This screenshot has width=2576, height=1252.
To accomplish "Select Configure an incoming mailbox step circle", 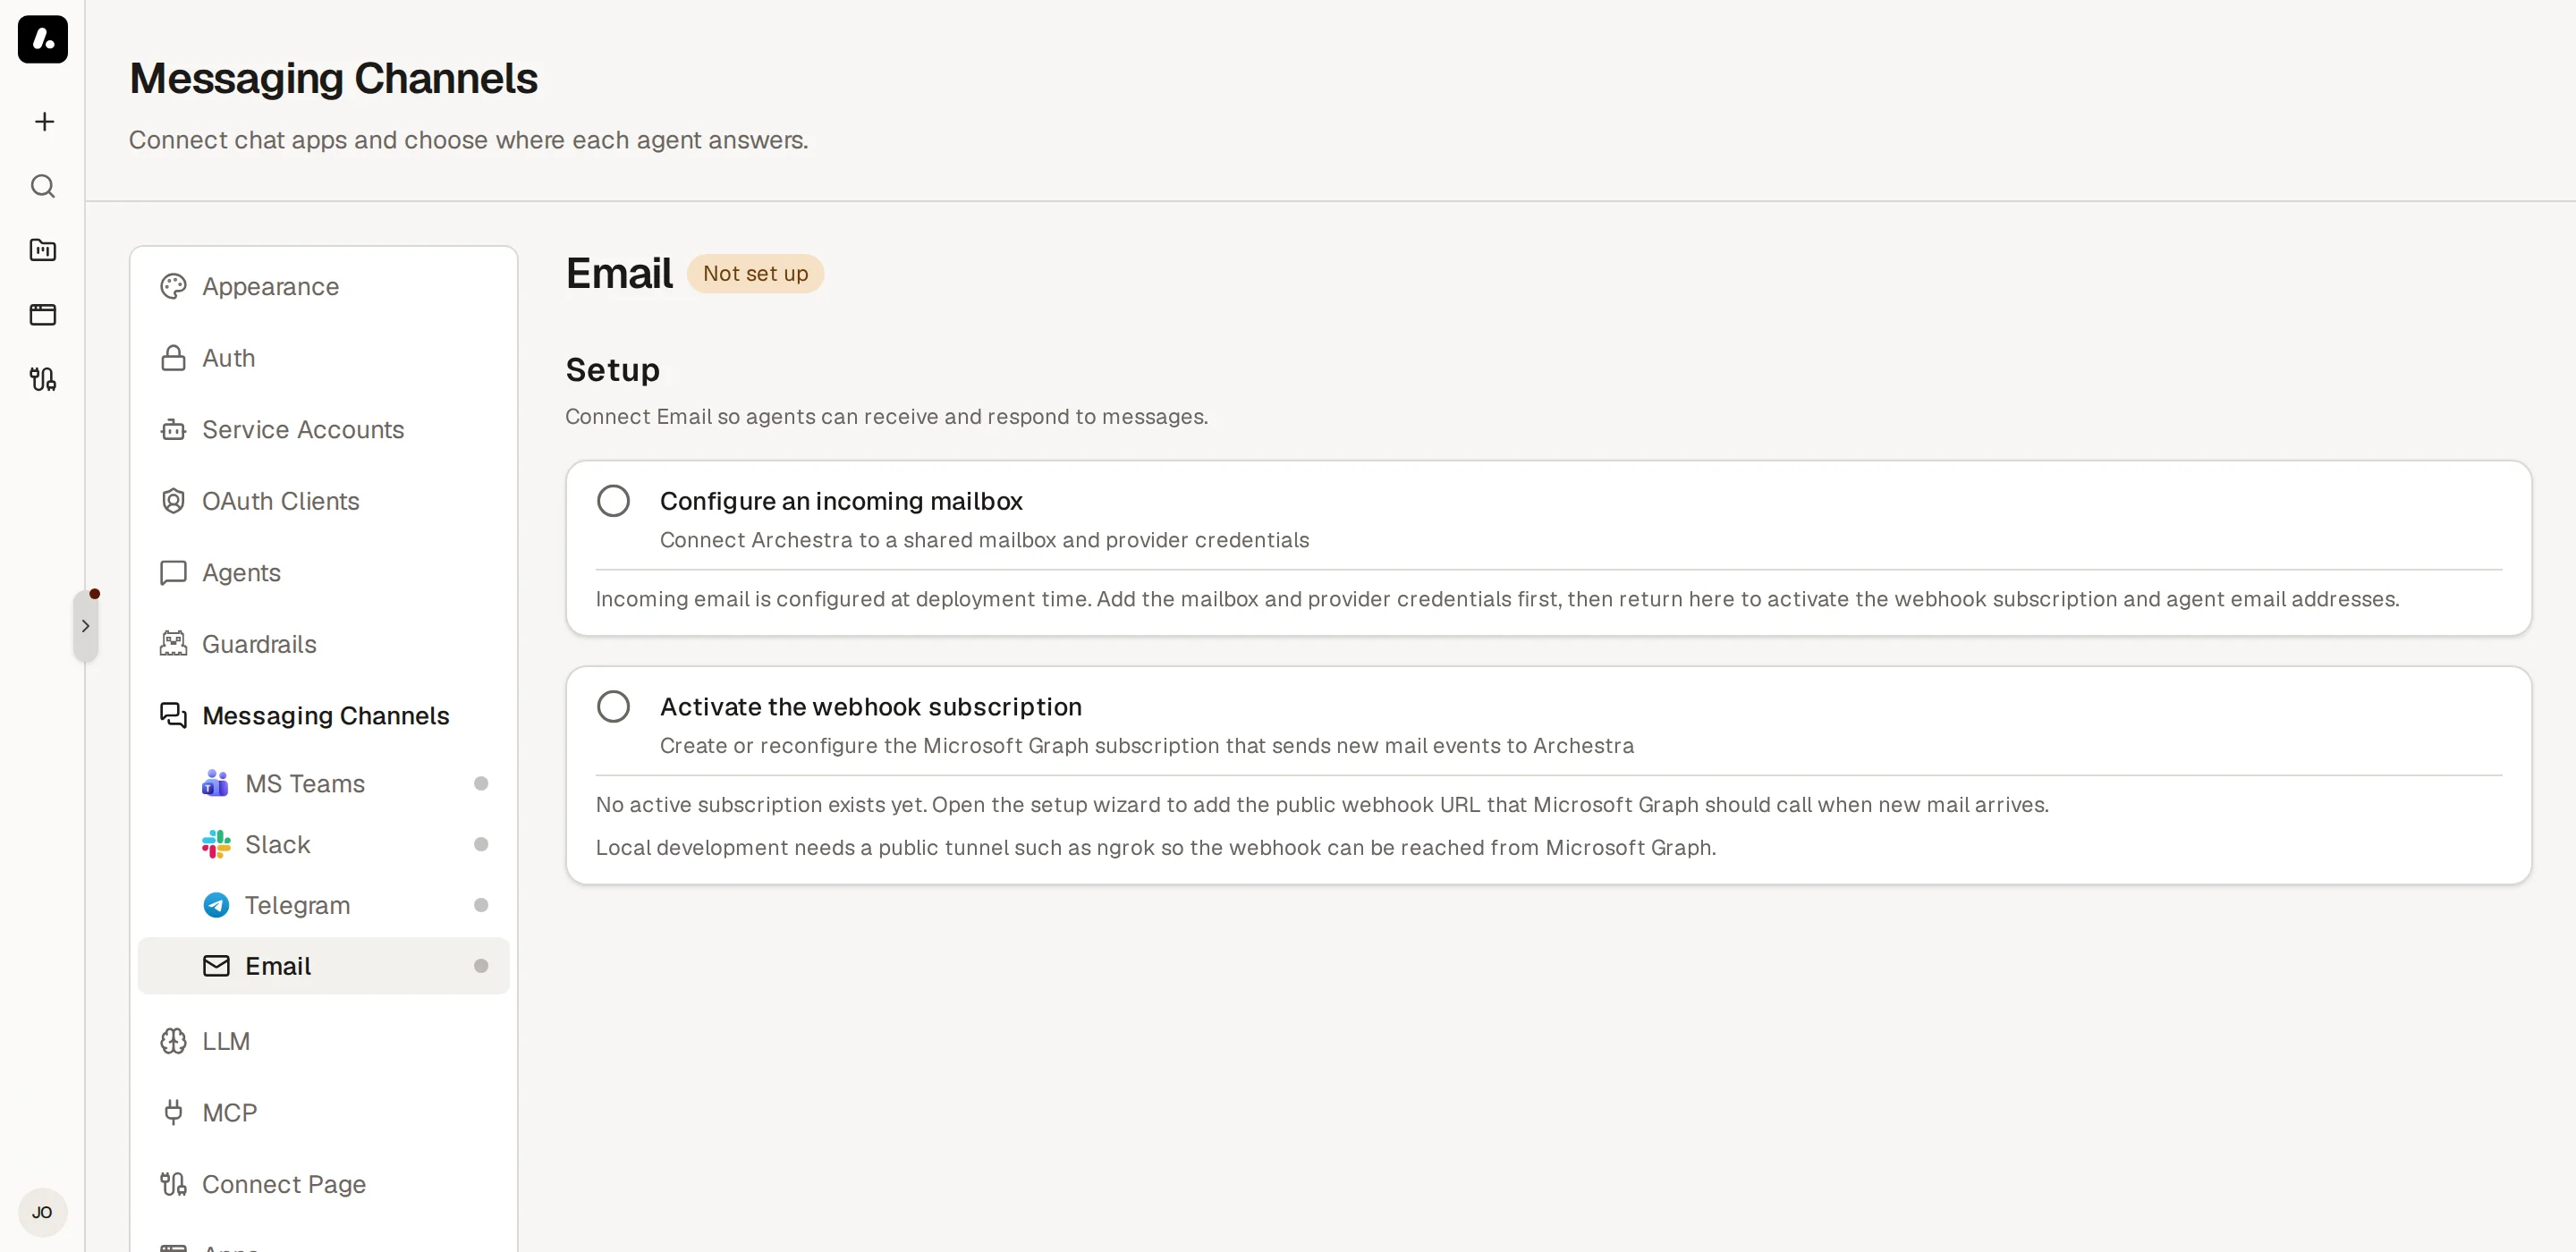I will coord(614,501).
